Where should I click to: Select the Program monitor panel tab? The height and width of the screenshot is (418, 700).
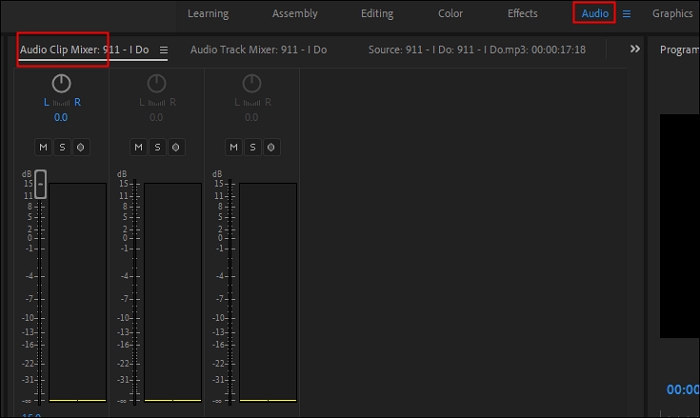click(679, 50)
